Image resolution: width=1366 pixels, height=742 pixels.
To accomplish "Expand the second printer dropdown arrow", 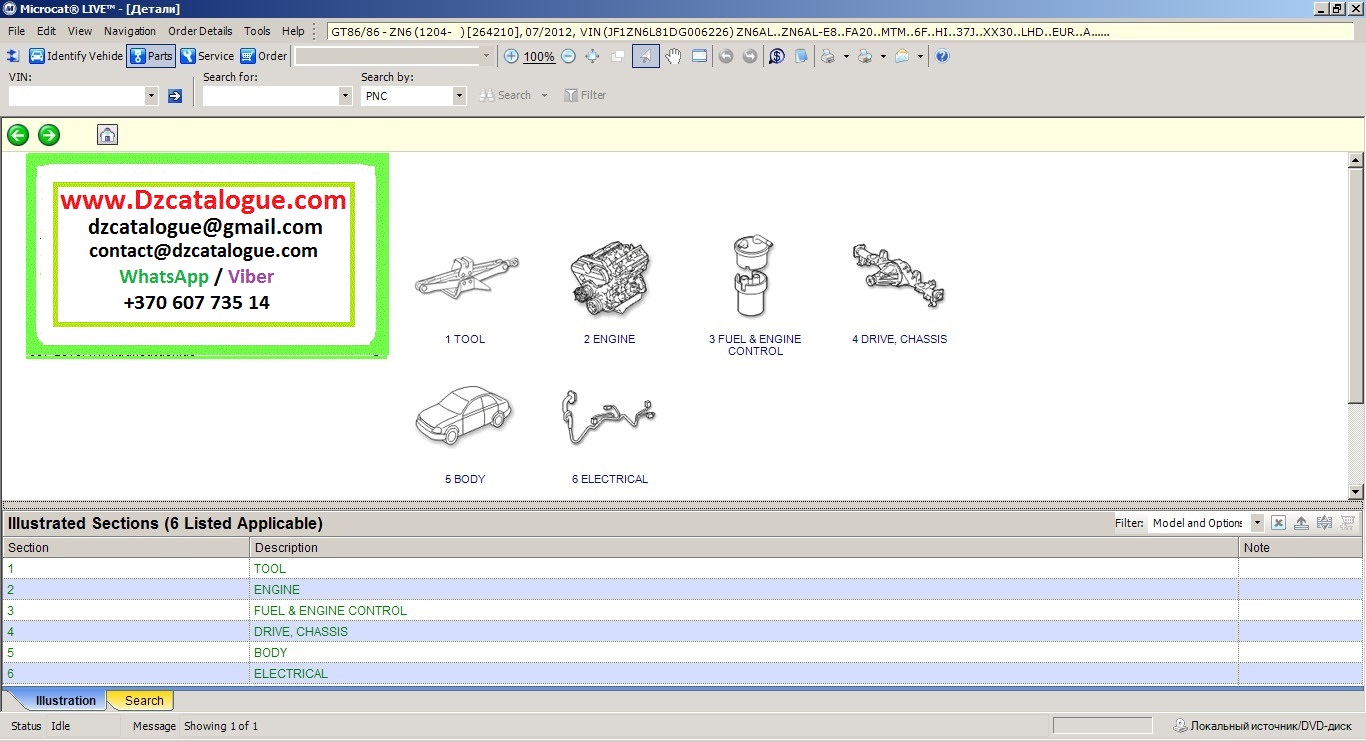I will coord(883,56).
